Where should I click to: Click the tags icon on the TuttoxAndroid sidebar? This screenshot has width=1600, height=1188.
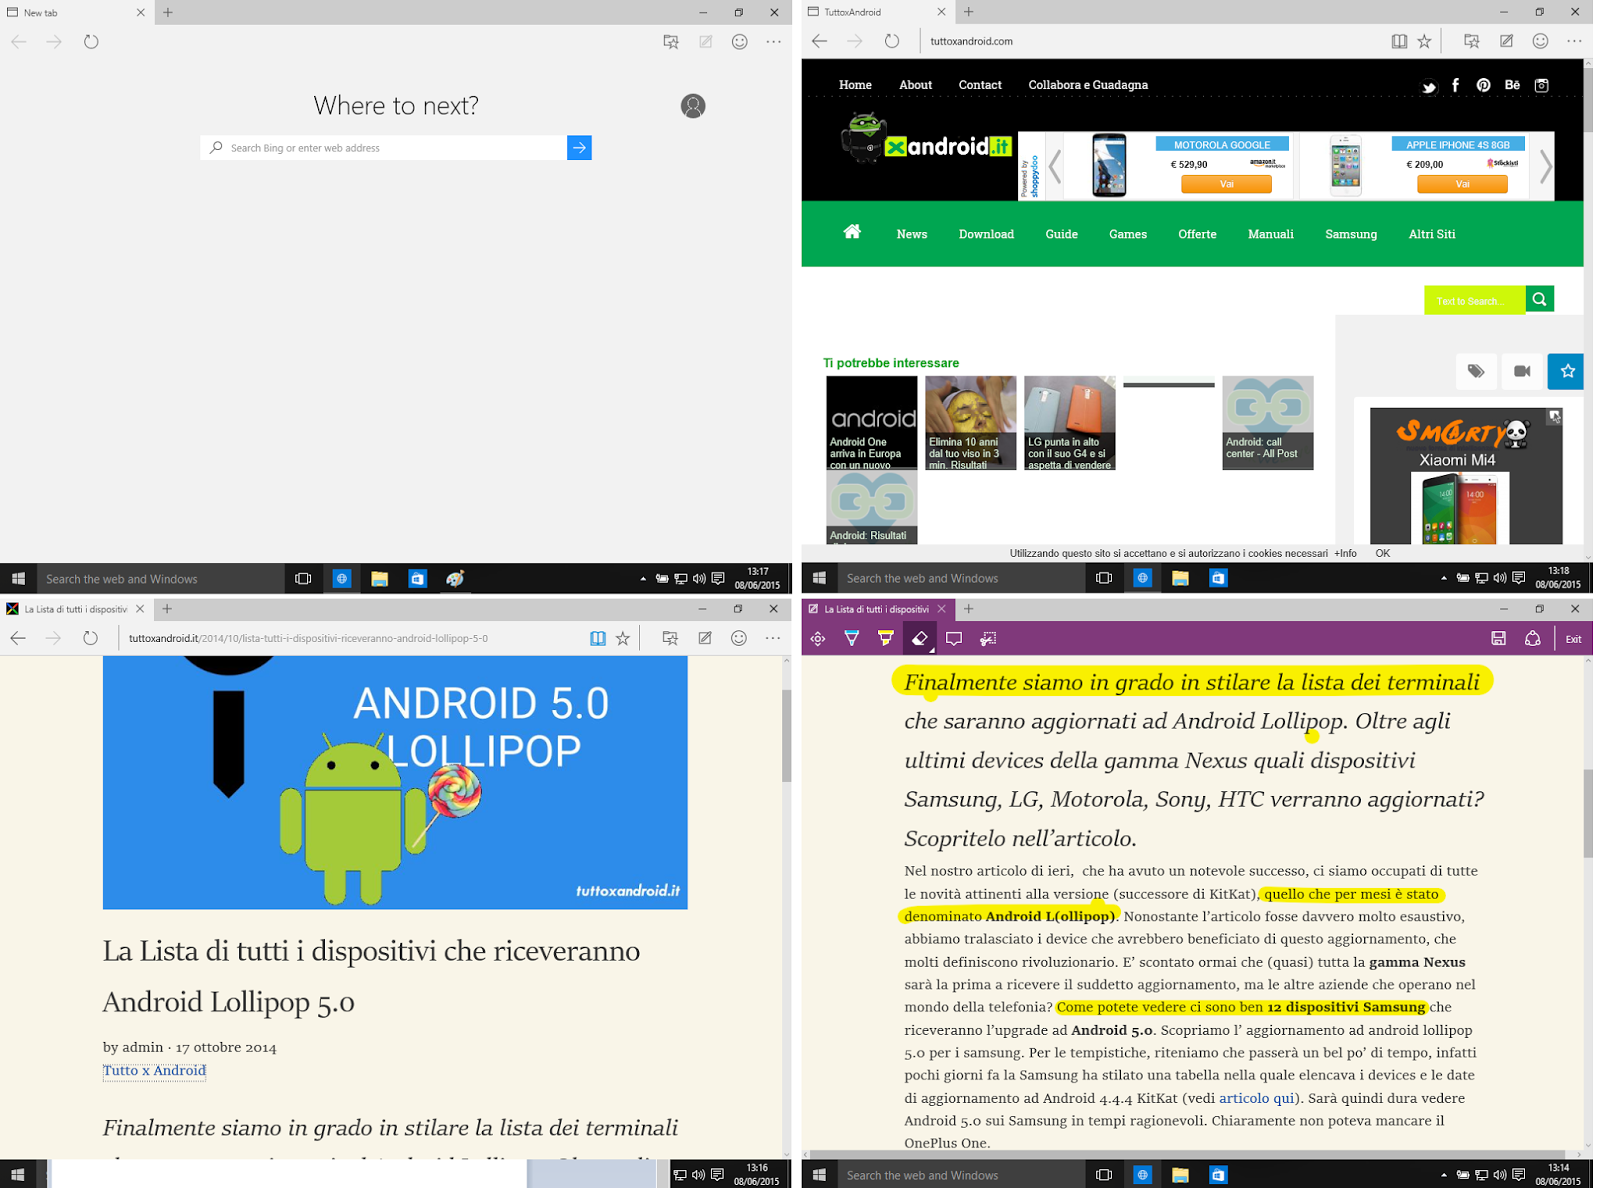1476,371
